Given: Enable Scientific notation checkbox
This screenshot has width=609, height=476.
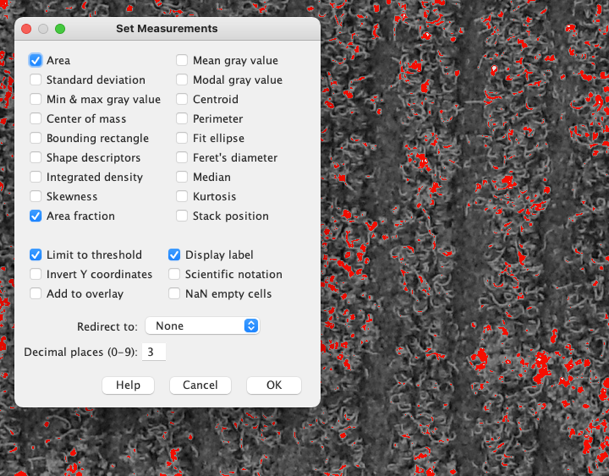Looking at the screenshot, I should tap(175, 274).
